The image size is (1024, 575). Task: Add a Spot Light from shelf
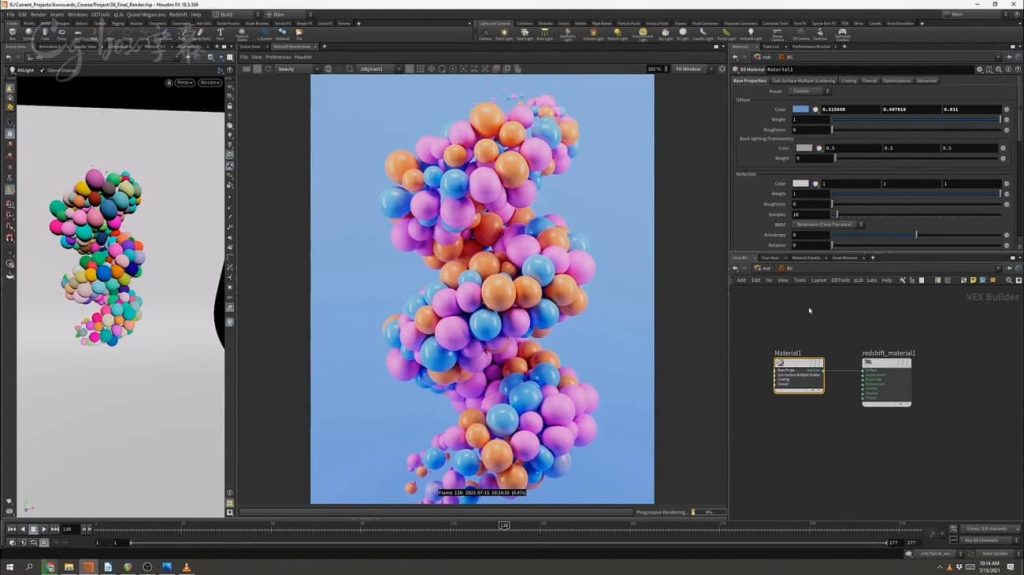click(x=524, y=34)
